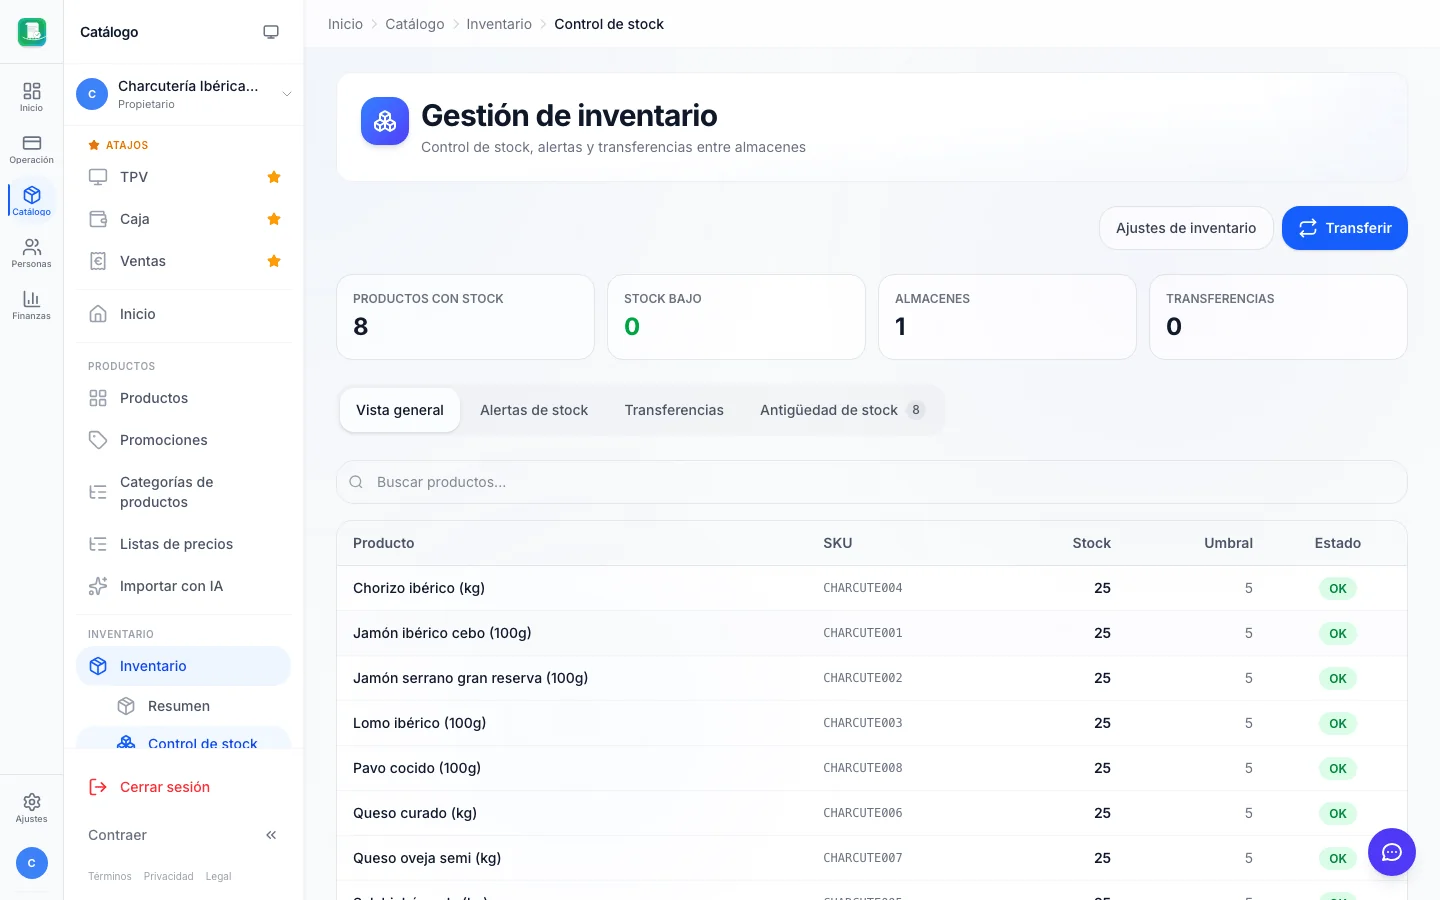1440x900 pixels.
Task: Open the Legal link
Action: coord(218,876)
